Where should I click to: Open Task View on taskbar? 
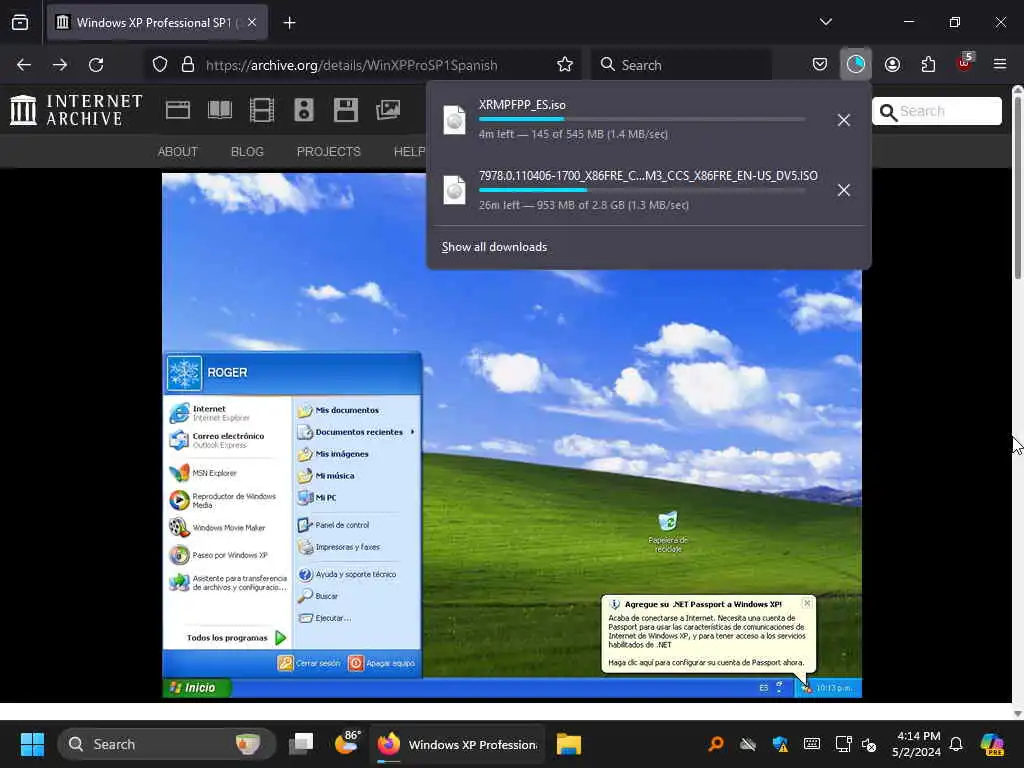tap(301, 744)
